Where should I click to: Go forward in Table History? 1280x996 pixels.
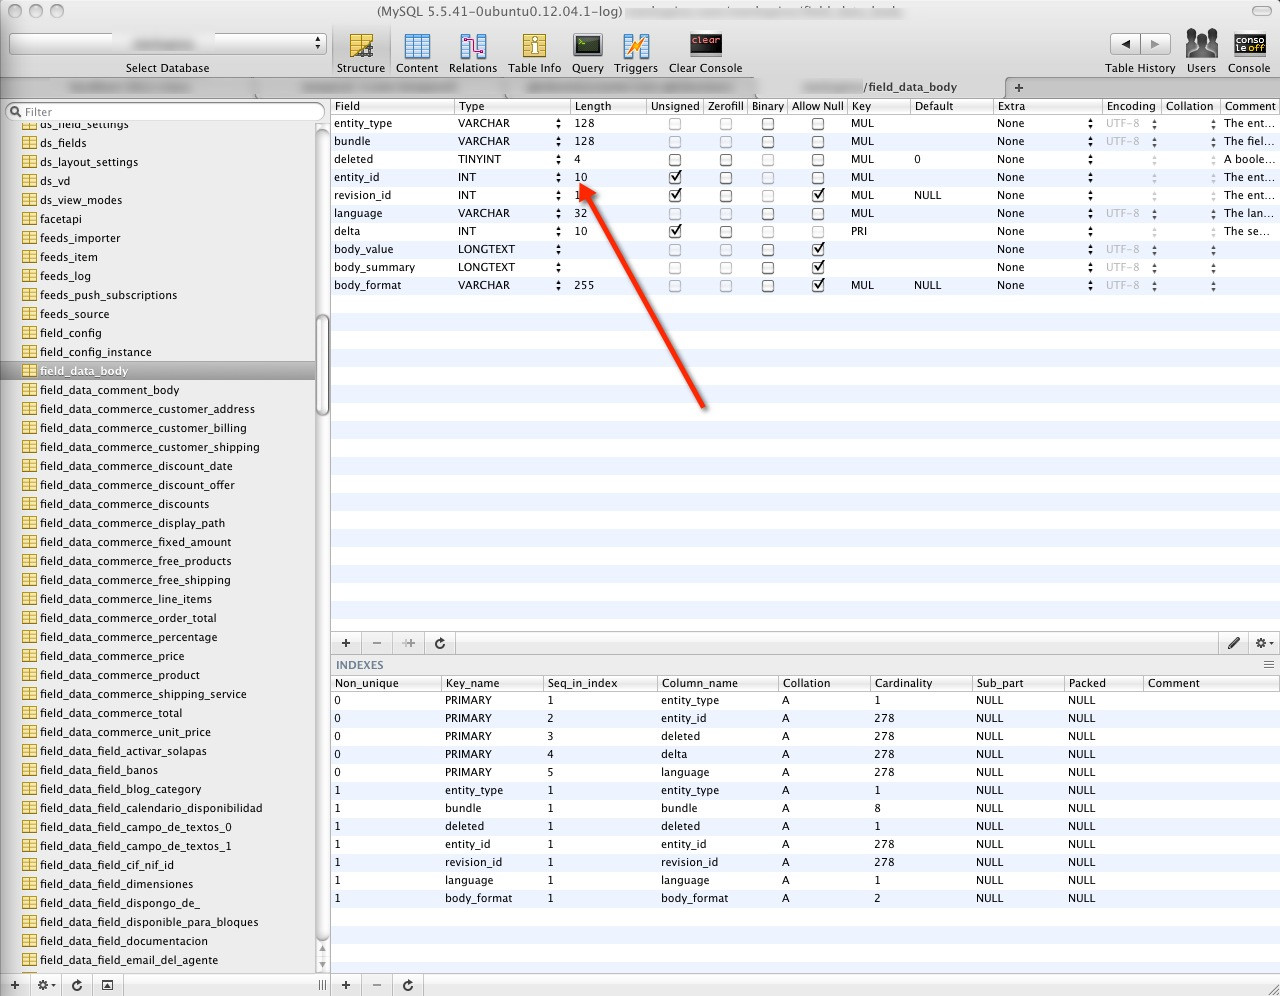tap(1156, 44)
